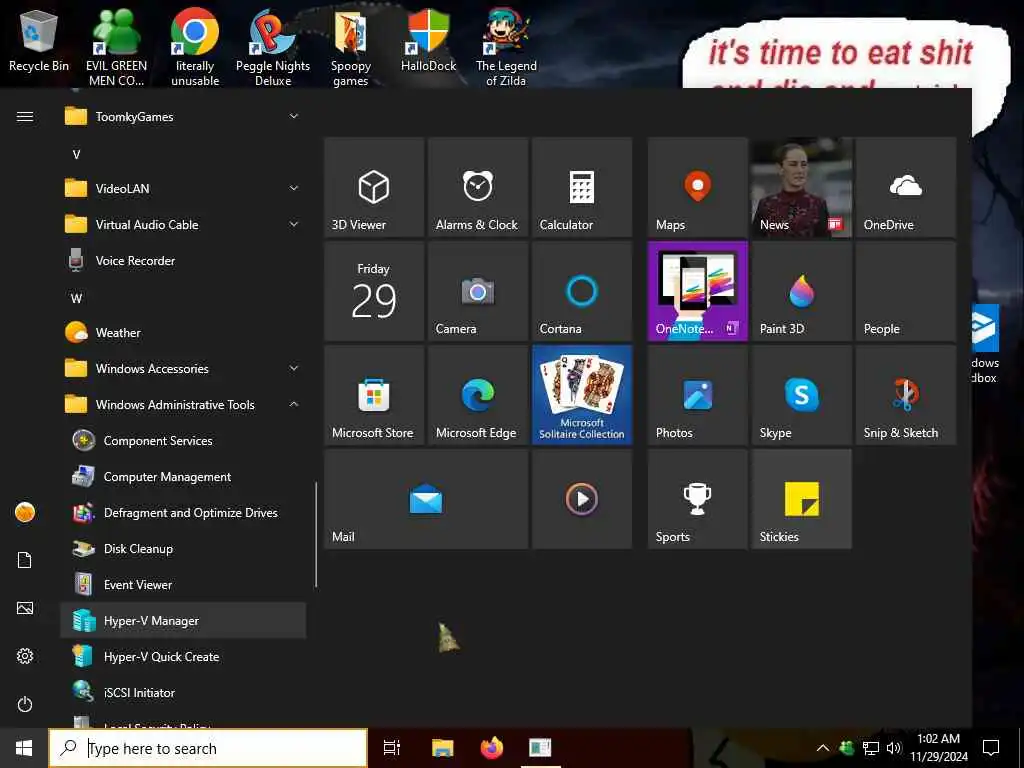Jump to letter V in app list
Viewport: 1024px width, 768px height.
(x=76, y=155)
